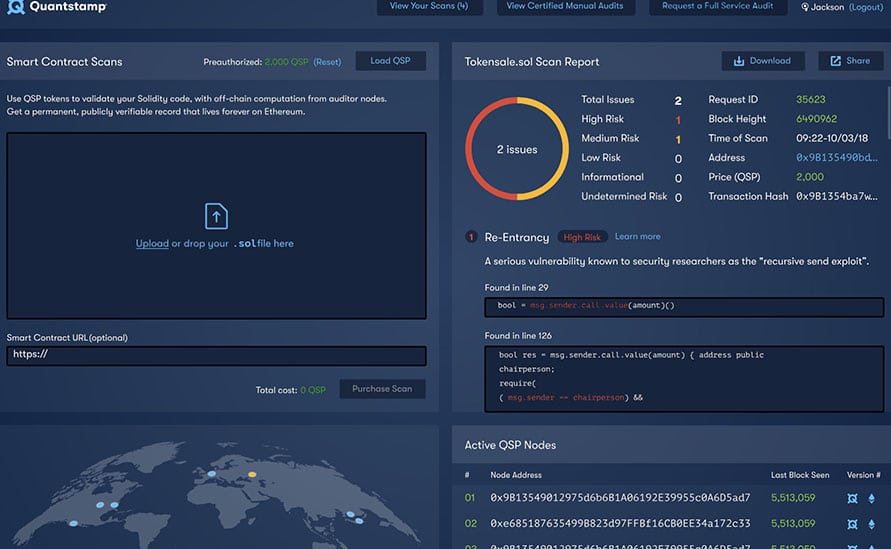Click the red issue number 1 icon
The image size is (891, 549).
(471, 236)
